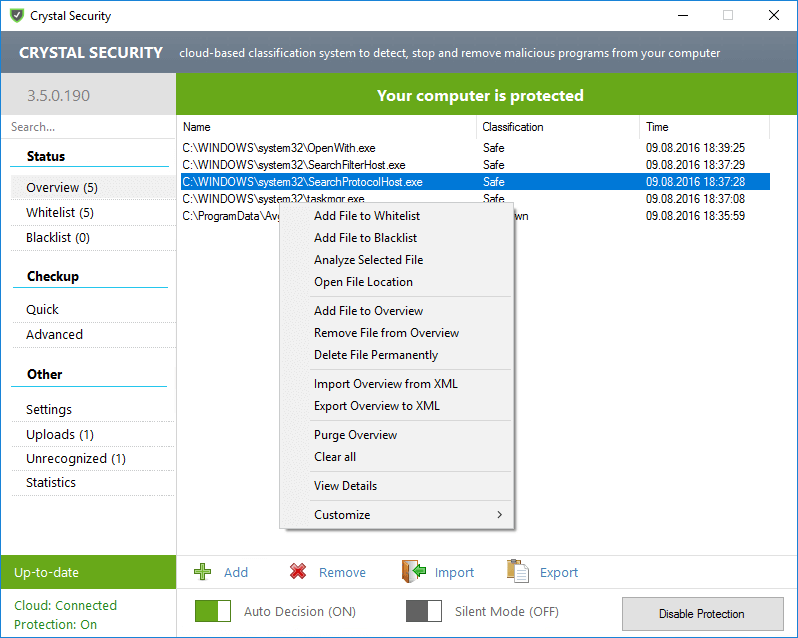This screenshot has height=638, width=798.
Task: Click the Crystal Security shield icon in title bar
Action: pos(17,16)
